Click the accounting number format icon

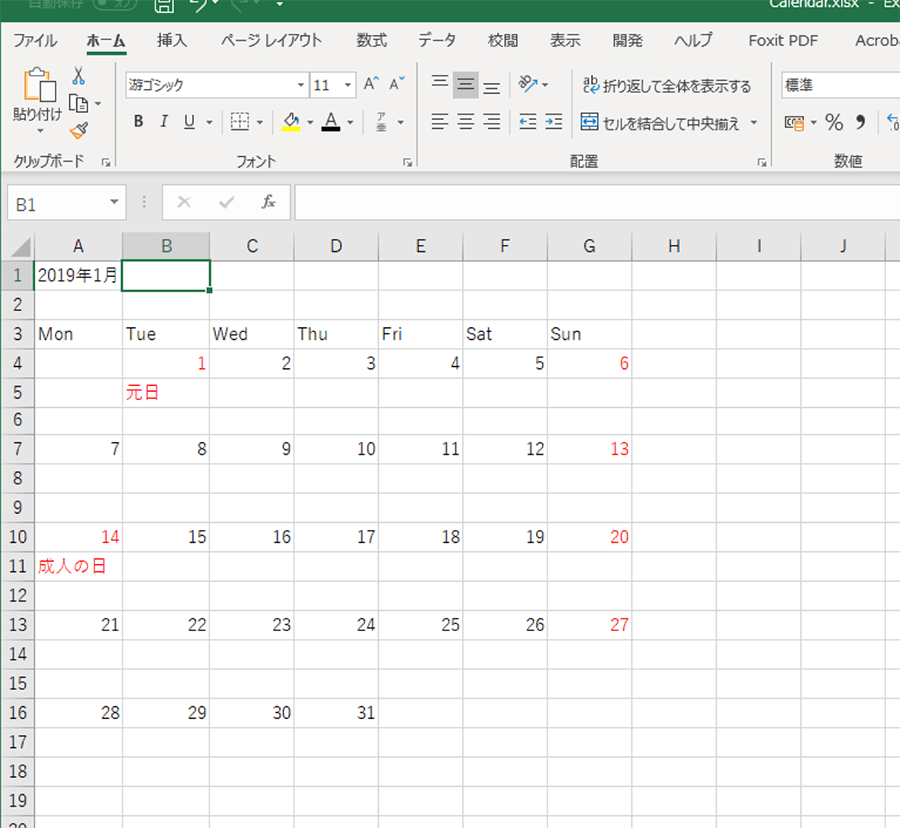795,122
